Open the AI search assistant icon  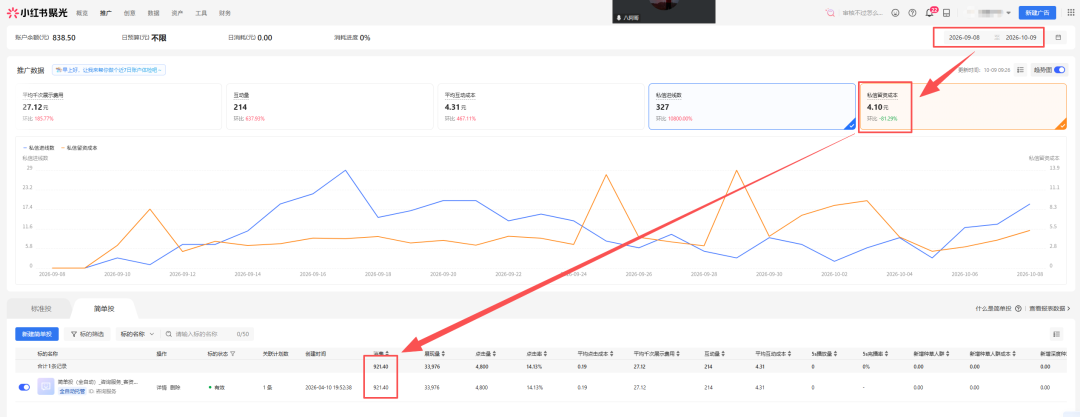click(829, 12)
